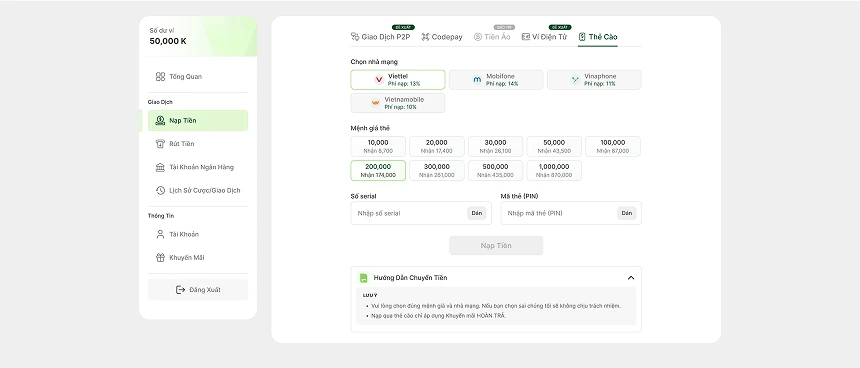The width and height of the screenshot is (860, 368).
Task: Click Dán button beside serial number field
Action: (477, 213)
